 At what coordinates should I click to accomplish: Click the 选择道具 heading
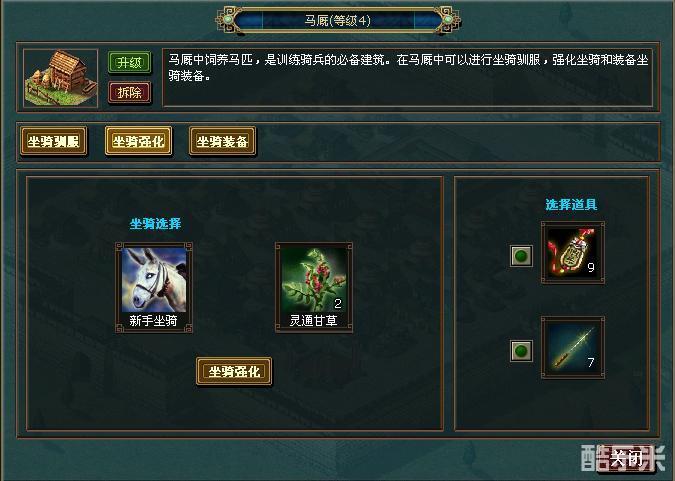pos(571,205)
